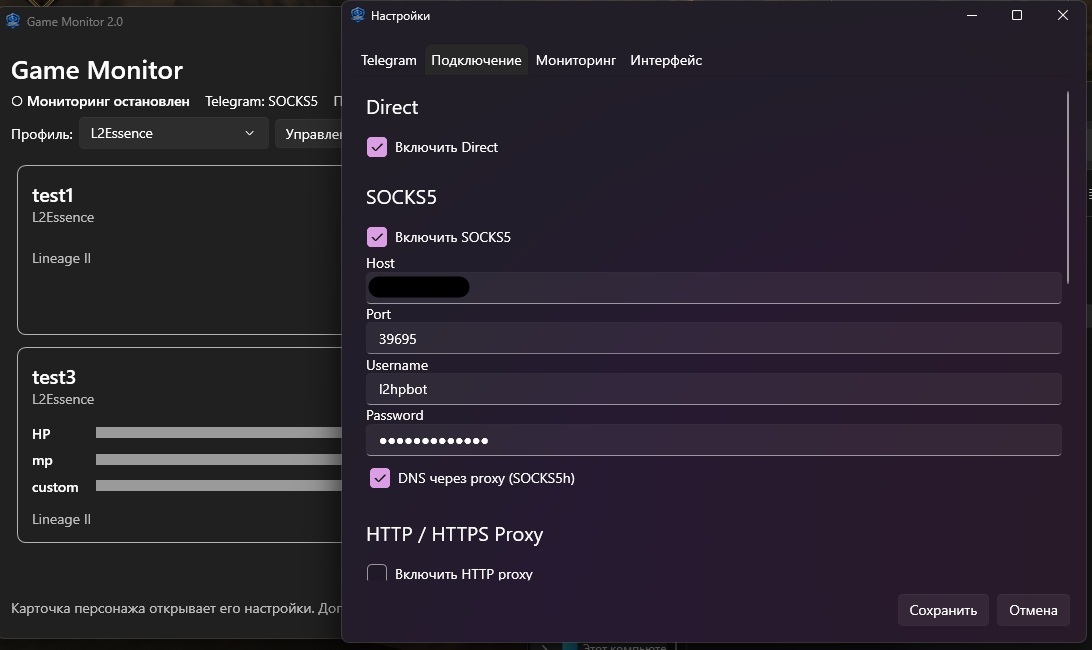Maximize the Настройки window
The image size is (1092, 650).
(1017, 15)
